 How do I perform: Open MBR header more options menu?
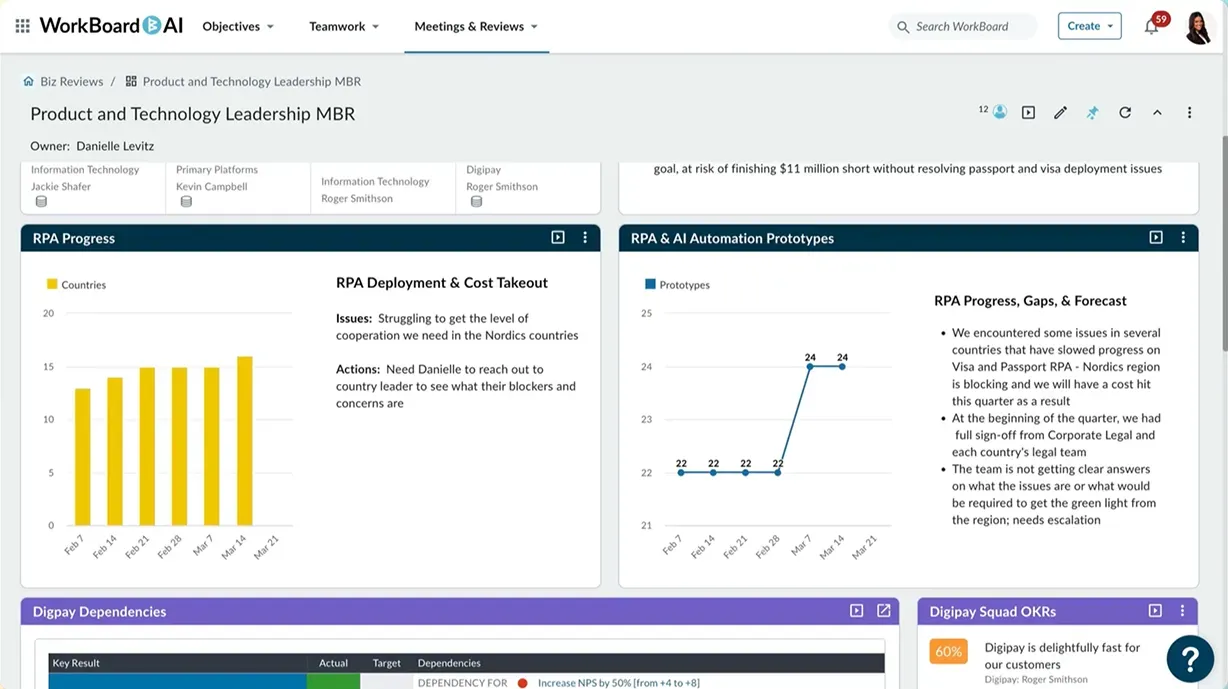pyautogui.click(x=1189, y=113)
